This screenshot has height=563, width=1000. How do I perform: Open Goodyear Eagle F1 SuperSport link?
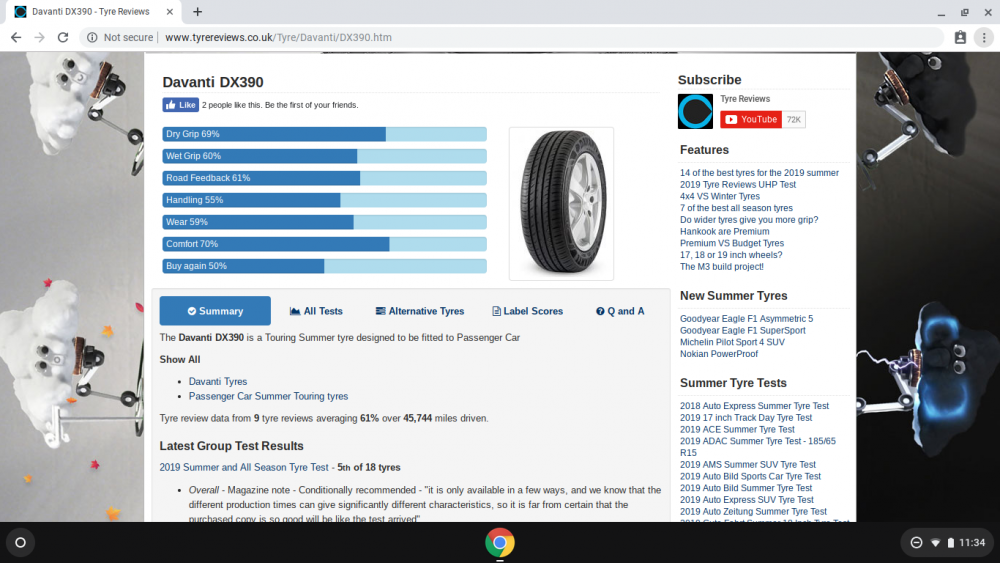(742, 330)
